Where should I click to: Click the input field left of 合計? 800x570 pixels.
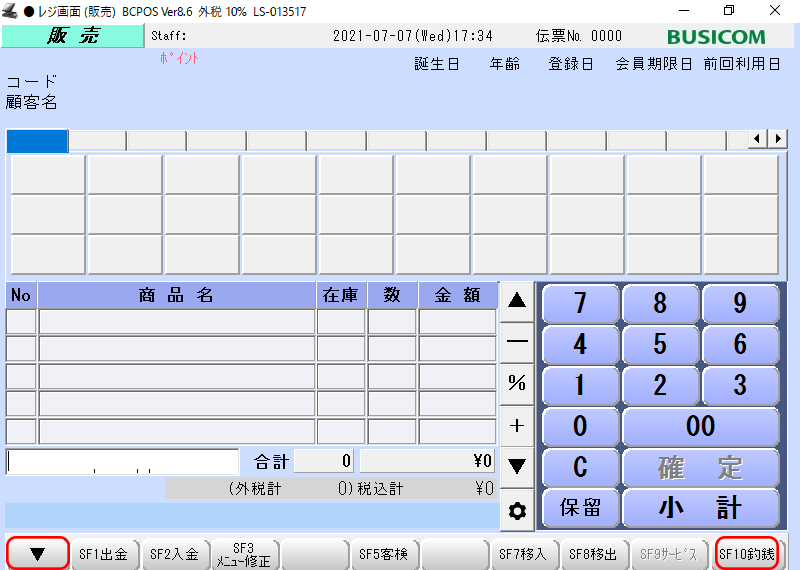(x=123, y=462)
